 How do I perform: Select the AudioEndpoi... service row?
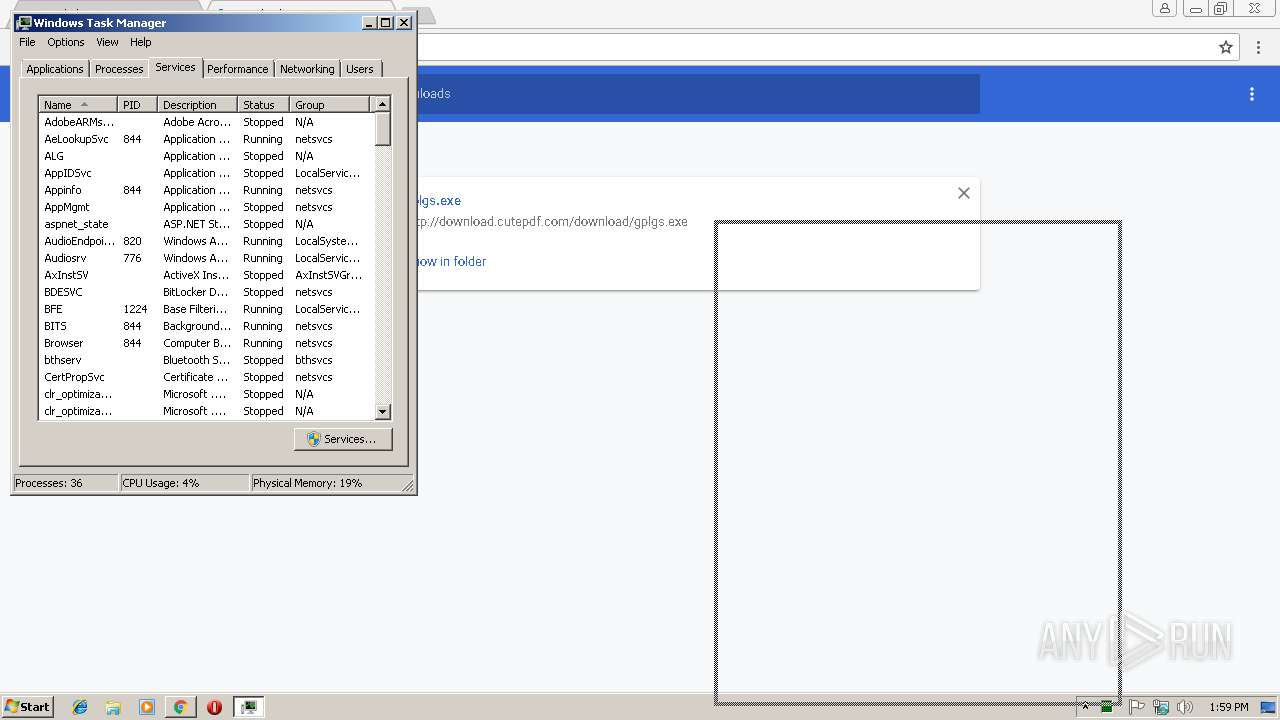pyautogui.click(x=206, y=241)
